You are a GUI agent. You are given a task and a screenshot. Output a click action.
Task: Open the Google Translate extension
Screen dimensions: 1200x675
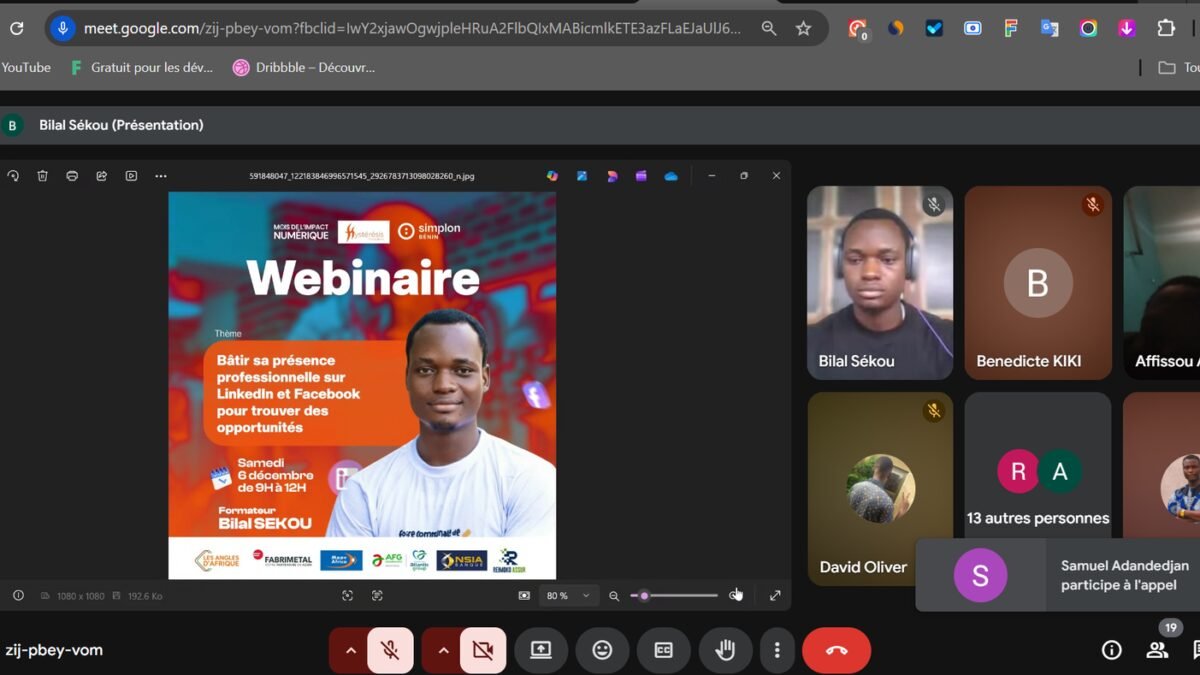pyautogui.click(x=1049, y=28)
